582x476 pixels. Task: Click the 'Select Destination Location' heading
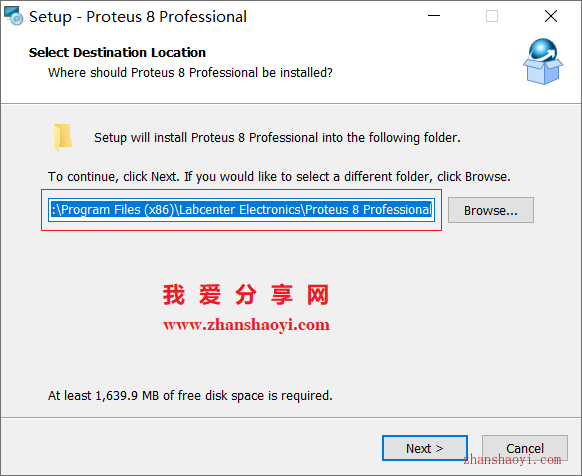click(117, 52)
